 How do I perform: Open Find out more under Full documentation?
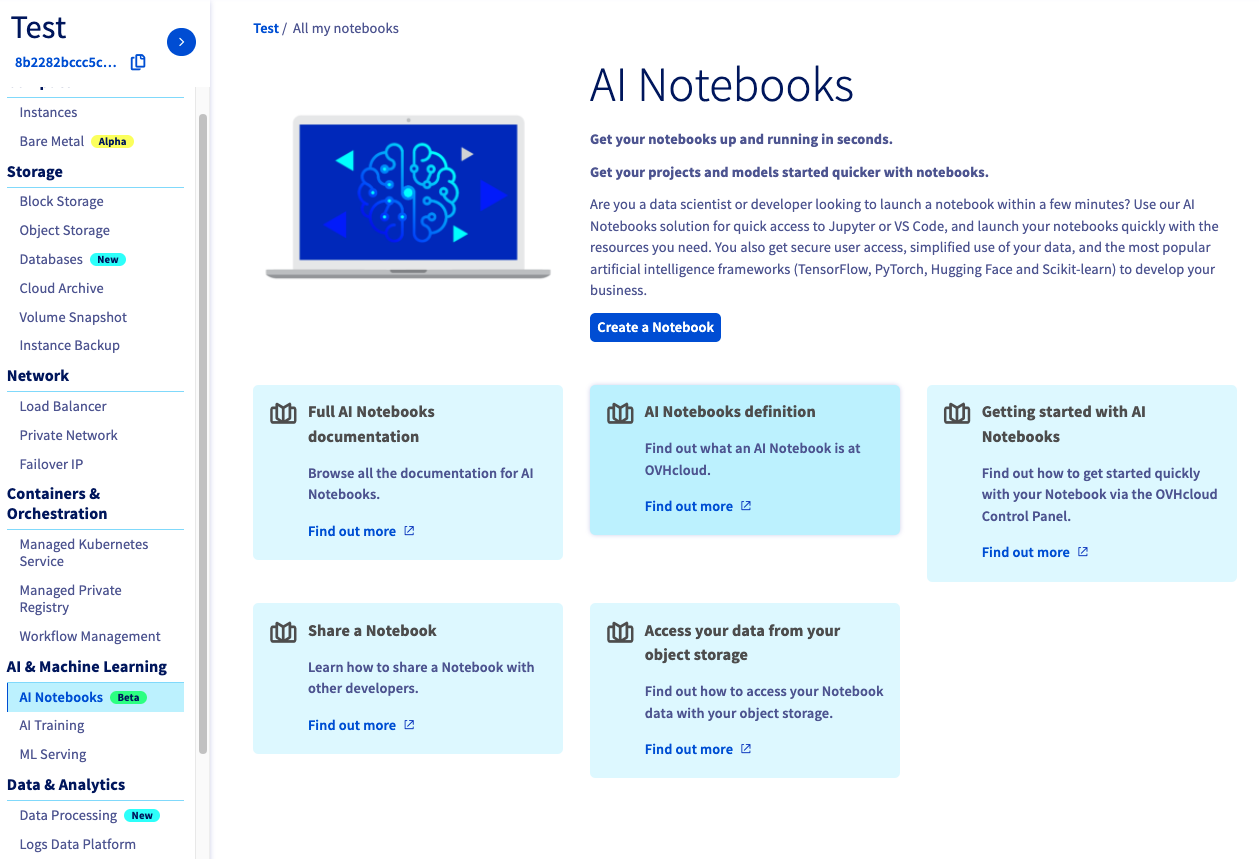351,531
